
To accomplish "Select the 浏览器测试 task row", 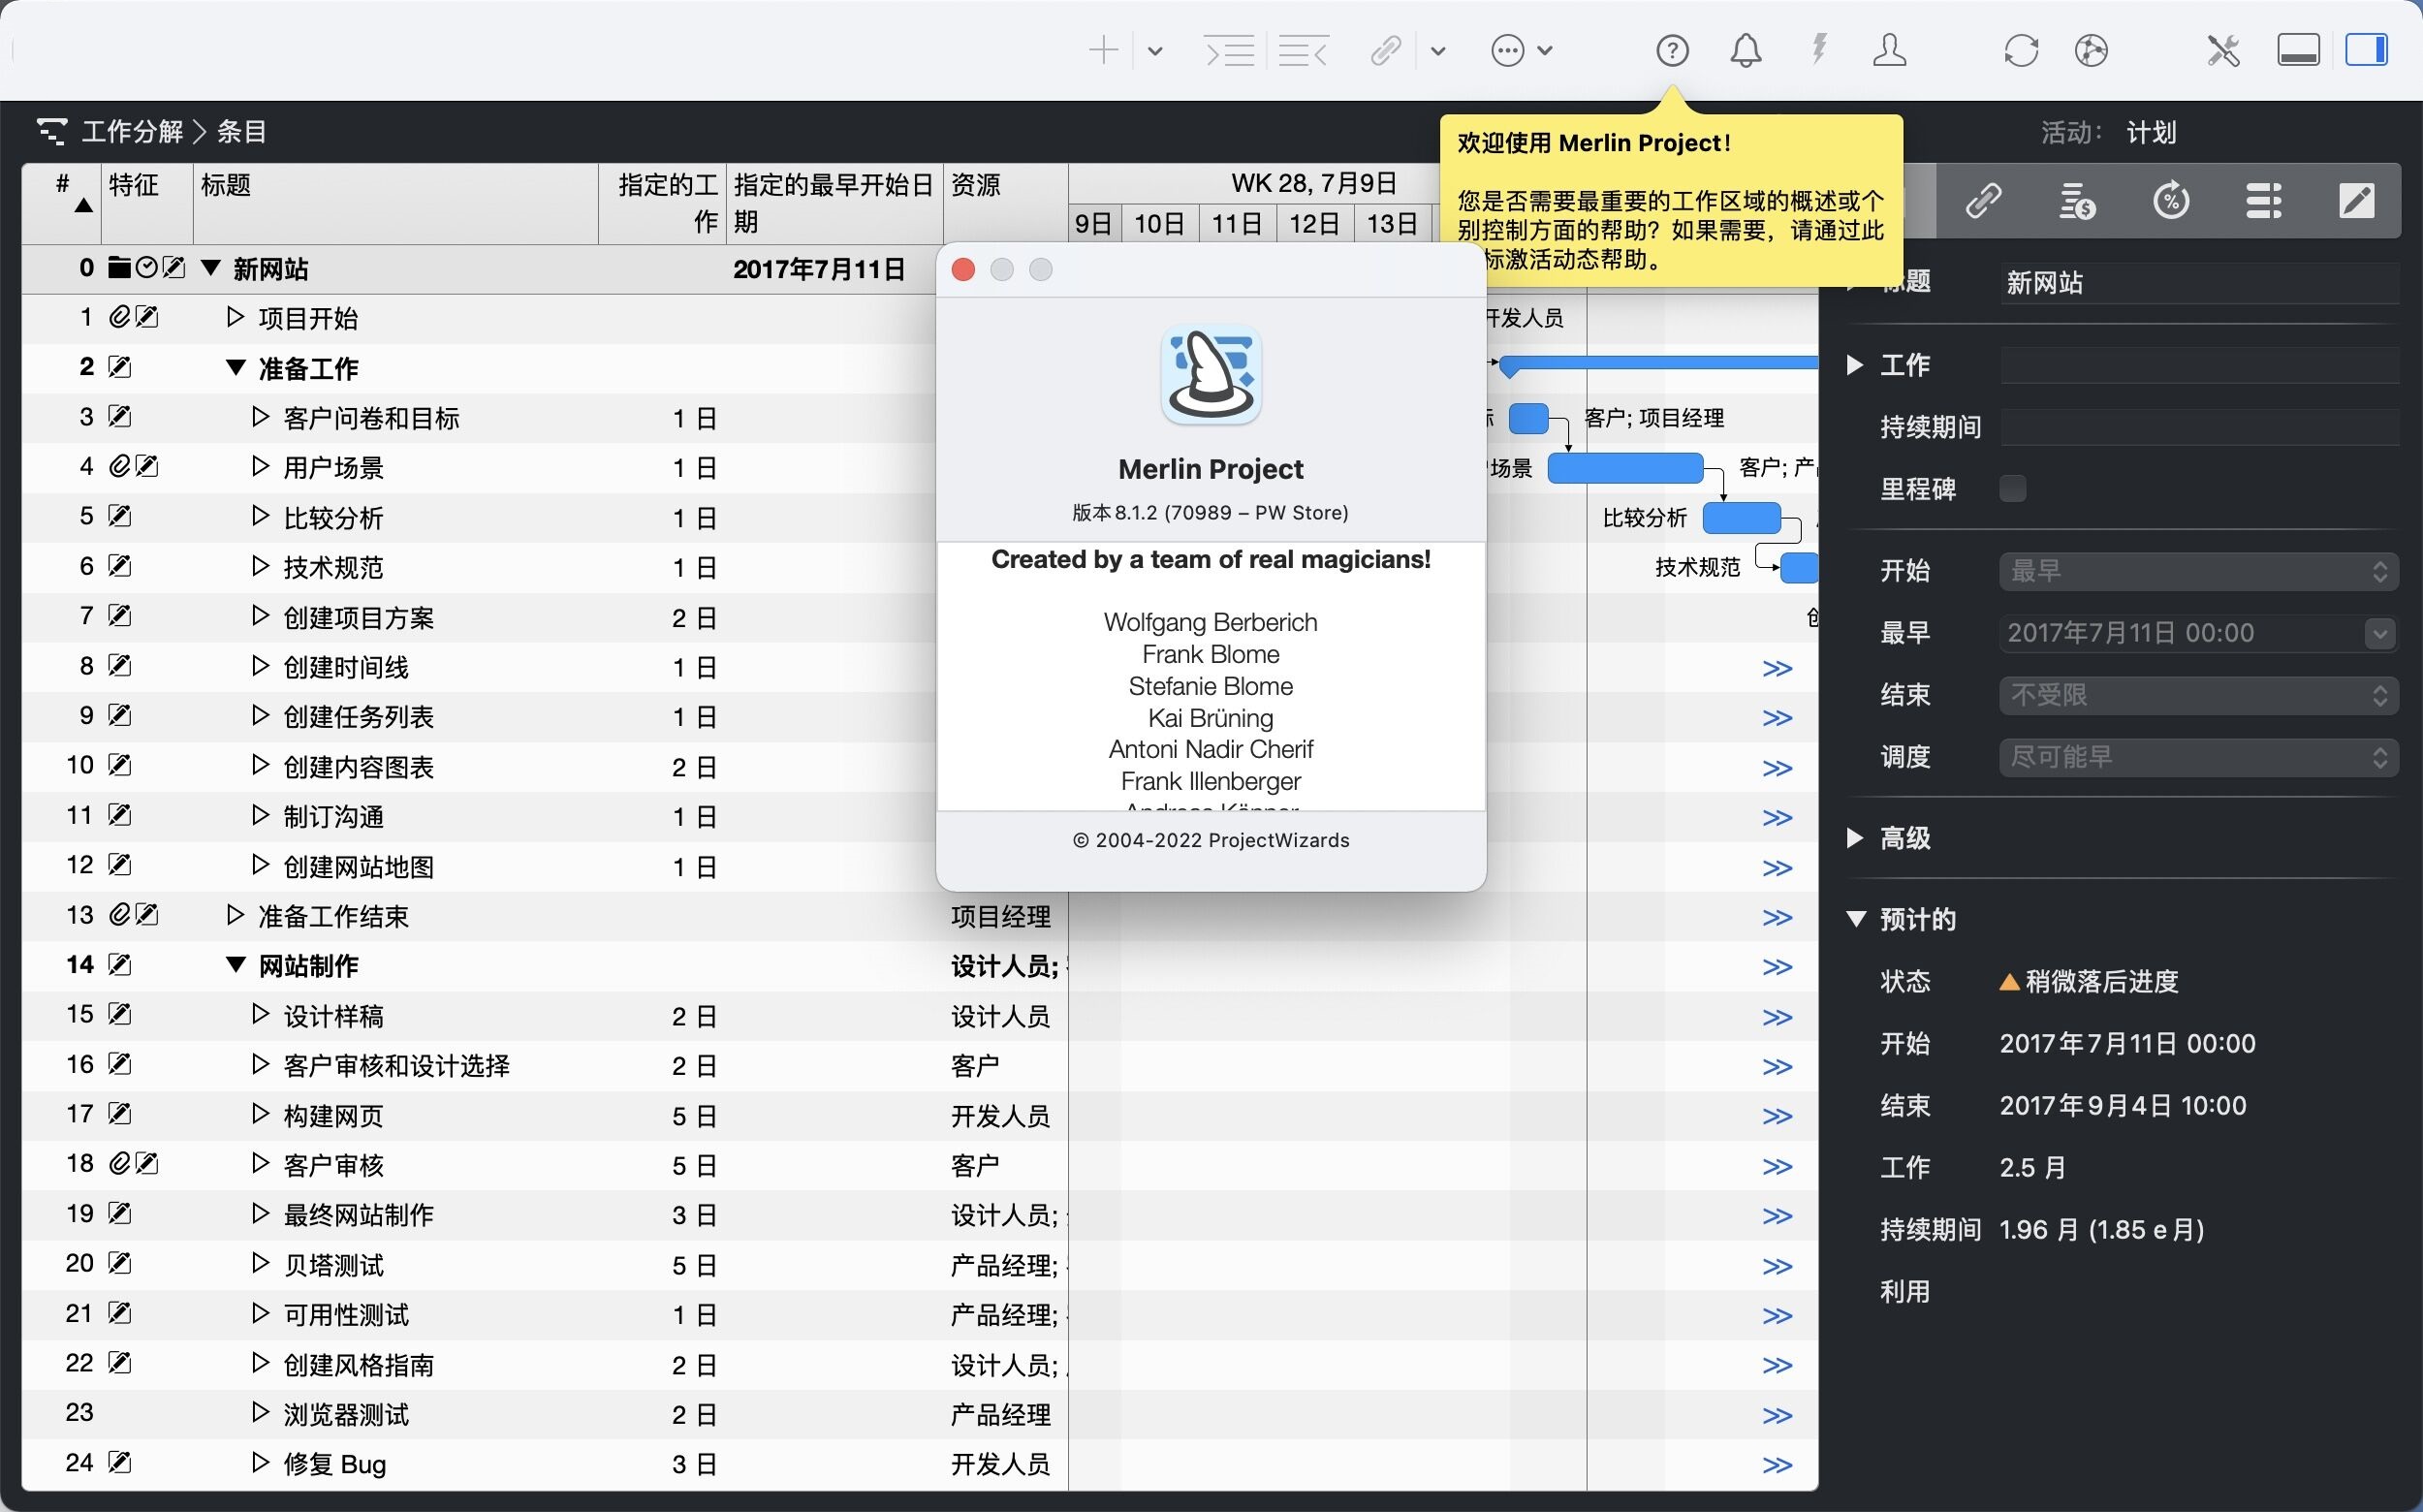I will click(544, 1414).
